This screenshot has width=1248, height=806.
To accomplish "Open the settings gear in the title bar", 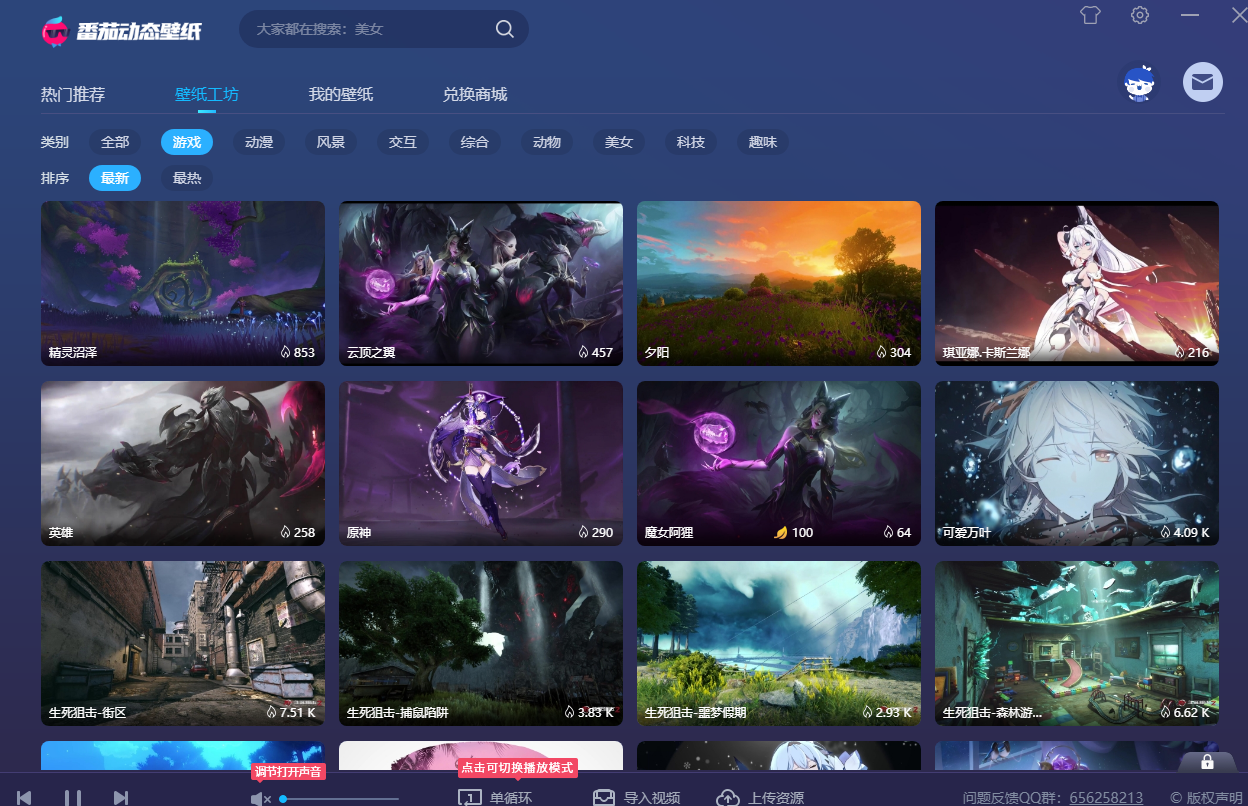I will click(1140, 15).
